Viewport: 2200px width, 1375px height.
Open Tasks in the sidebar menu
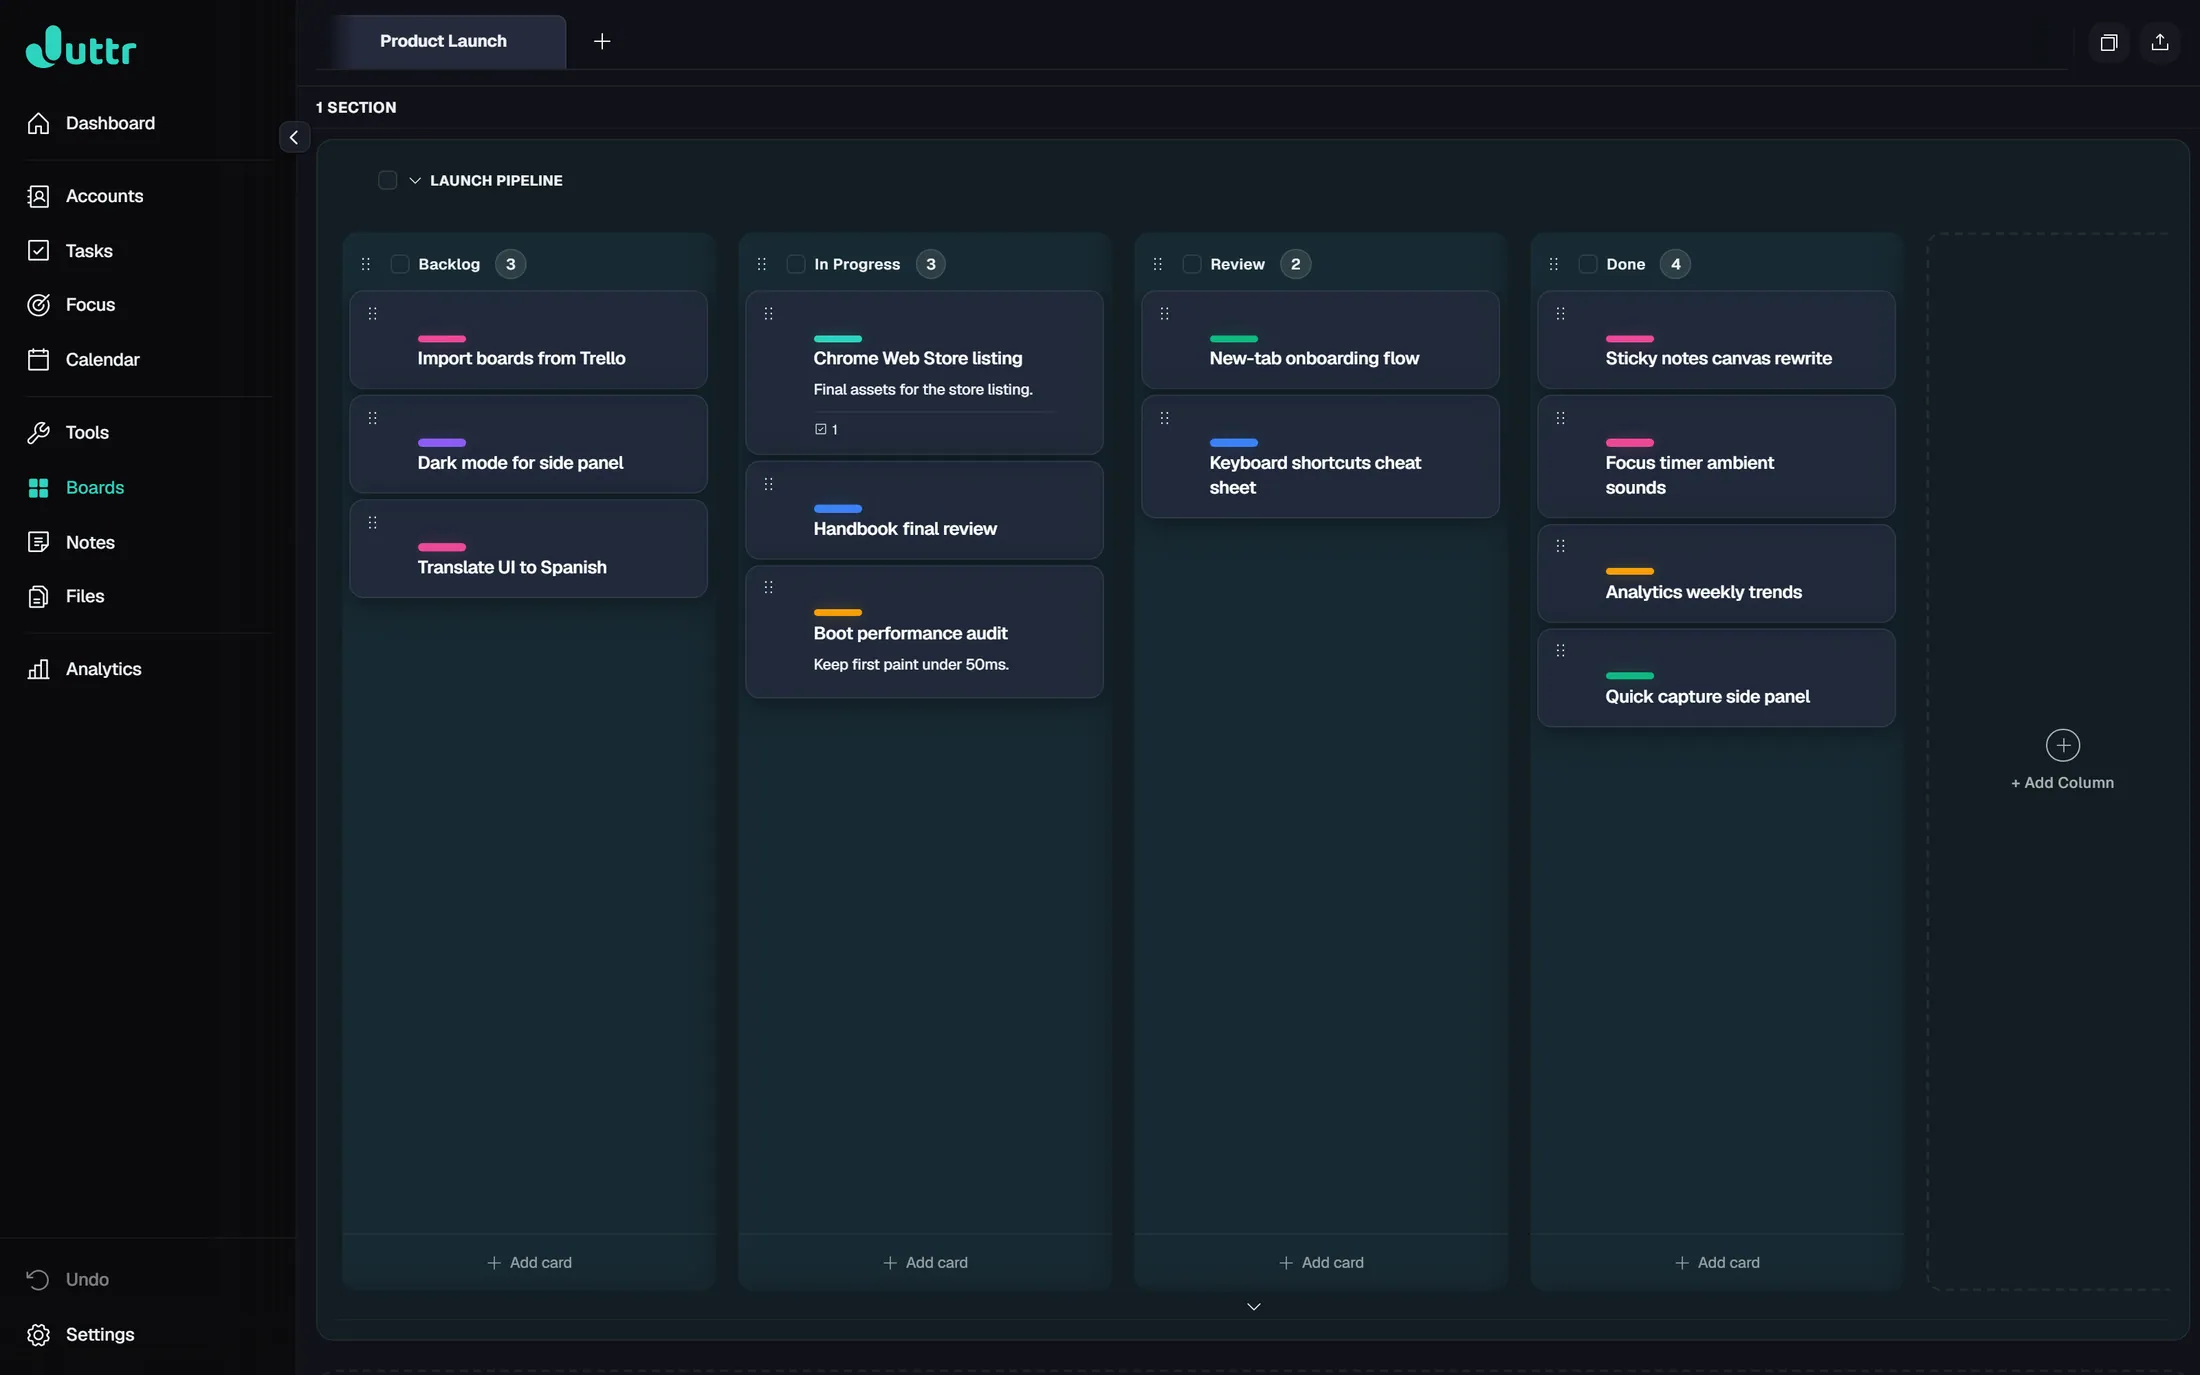(89, 251)
